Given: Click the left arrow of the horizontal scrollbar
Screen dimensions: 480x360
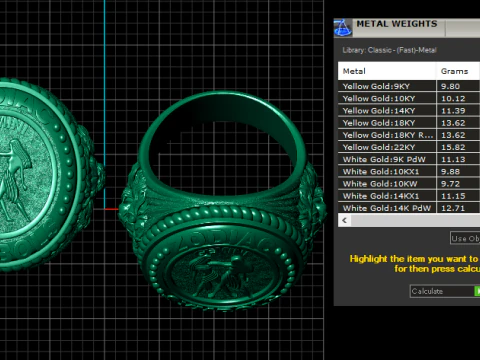Looking at the screenshot, I should pyautogui.click(x=345, y=220).
